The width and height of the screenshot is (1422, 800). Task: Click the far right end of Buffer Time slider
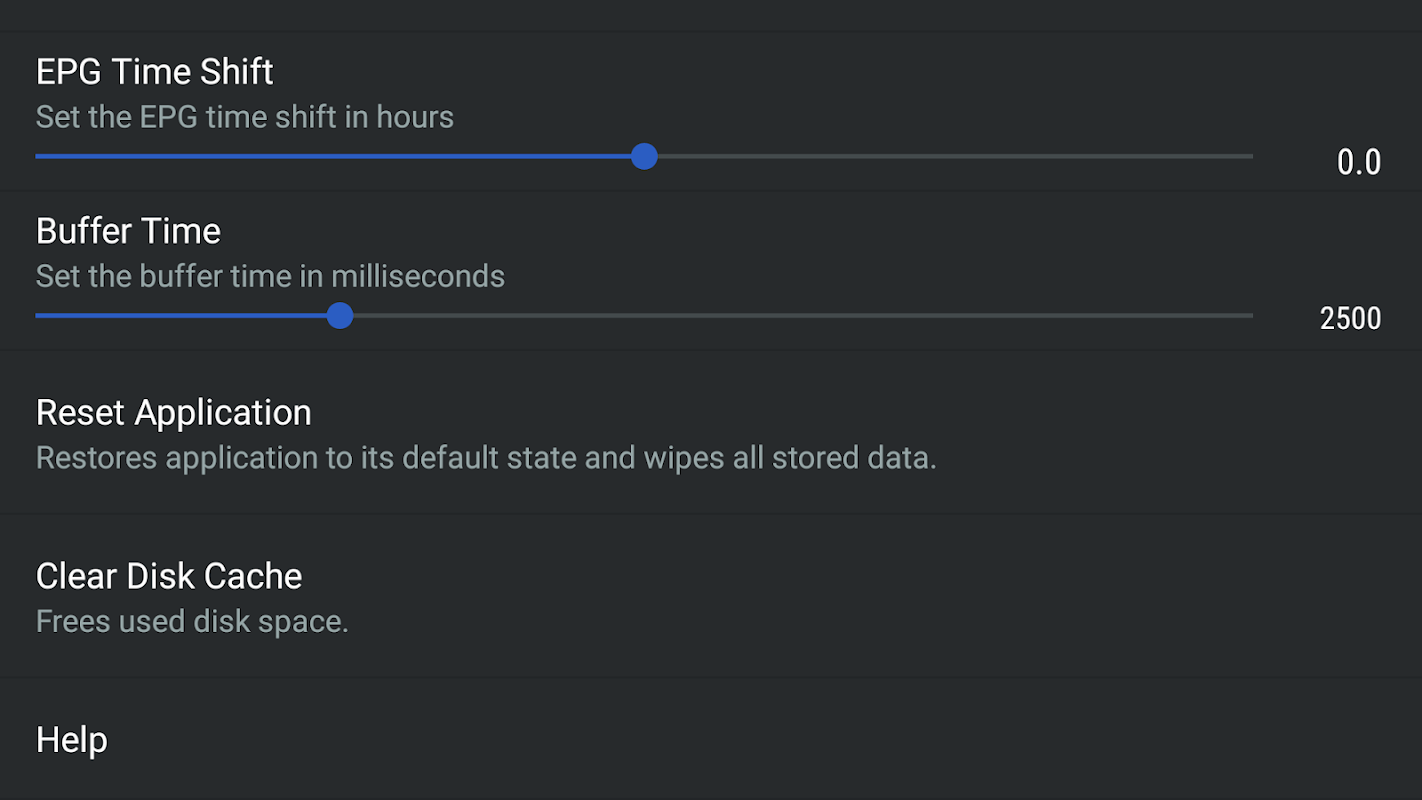click(x=1250, y=316)
